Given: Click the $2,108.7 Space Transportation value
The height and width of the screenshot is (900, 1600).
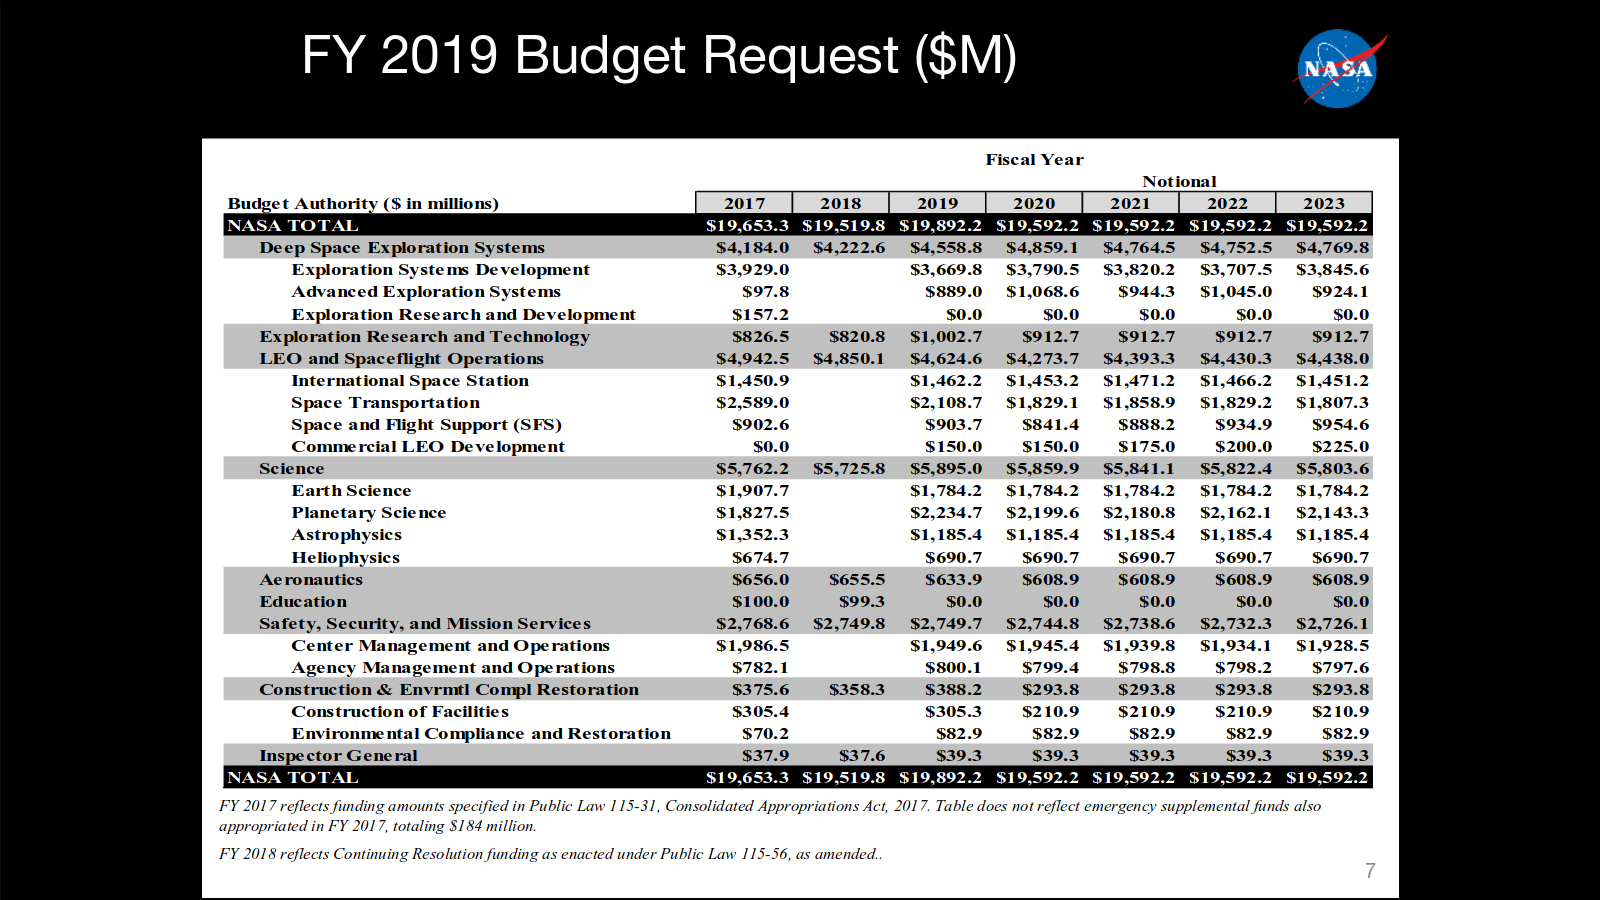Looking at the screenshot, I should point(945,402).
